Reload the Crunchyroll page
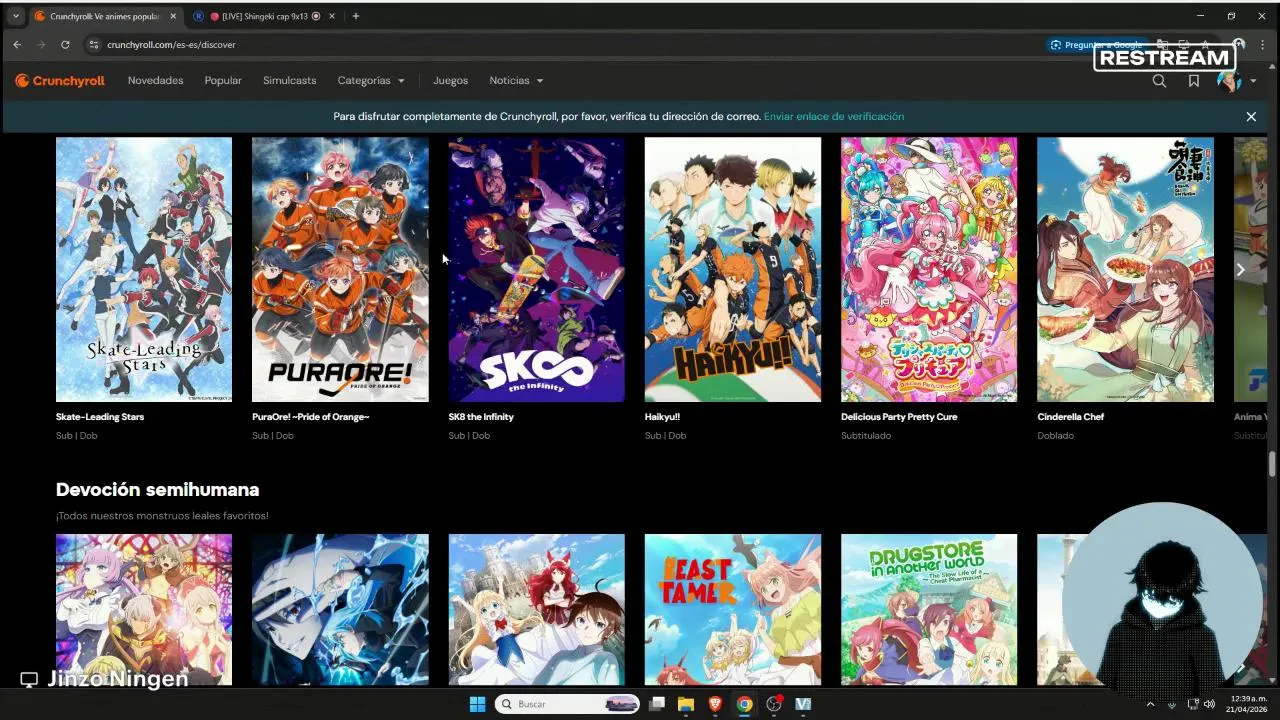Viewport: 1280px width, 720px height. click(x=65, y=44)
